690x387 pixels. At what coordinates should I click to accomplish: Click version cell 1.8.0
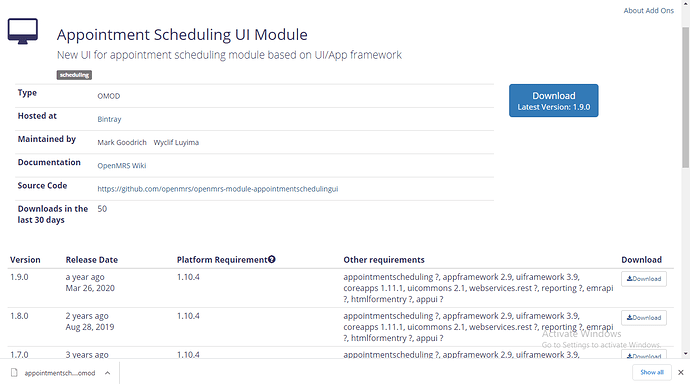coord(19,316)
